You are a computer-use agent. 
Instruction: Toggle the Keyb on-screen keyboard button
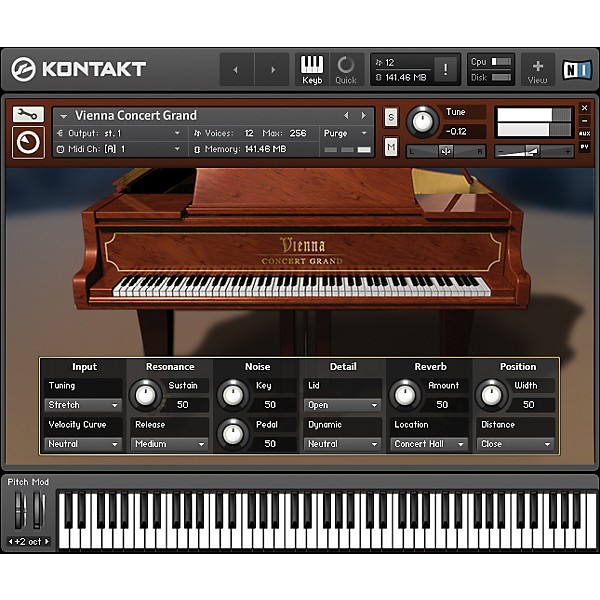click(312, 70)
